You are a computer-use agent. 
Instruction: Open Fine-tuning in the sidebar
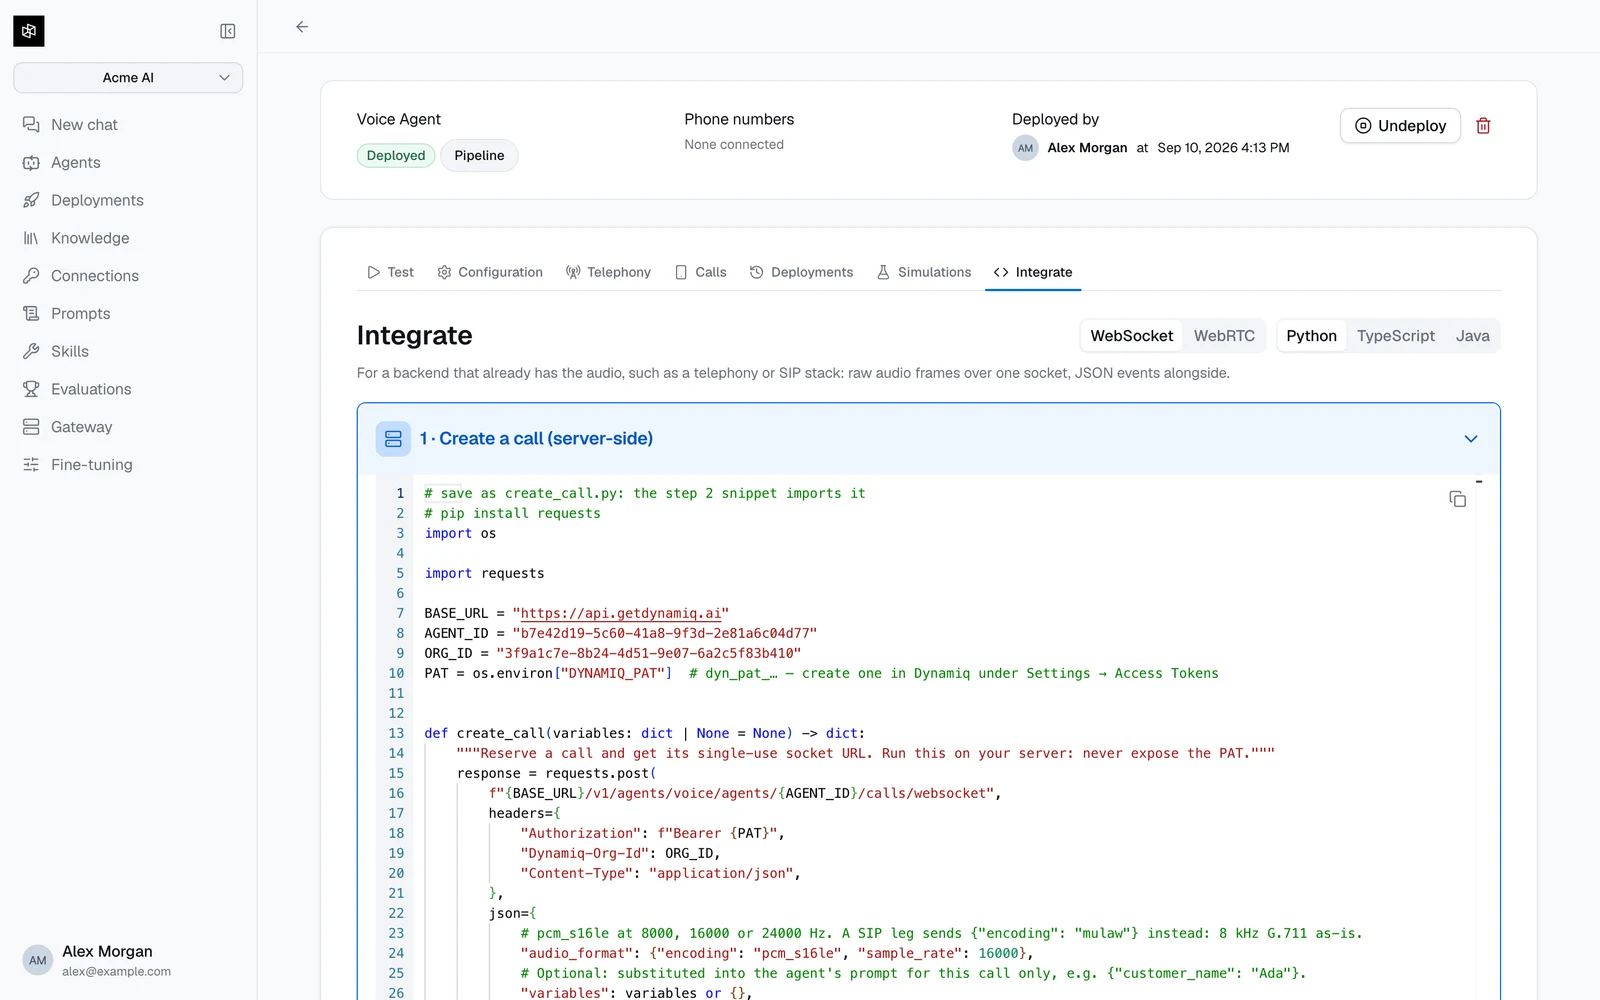click(x=128, y=465)
